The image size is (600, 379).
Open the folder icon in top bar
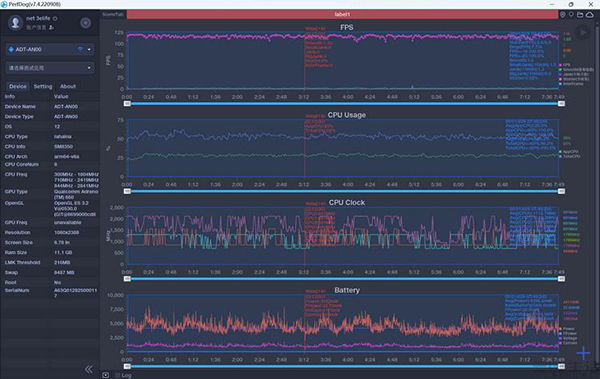click(580, 15)
